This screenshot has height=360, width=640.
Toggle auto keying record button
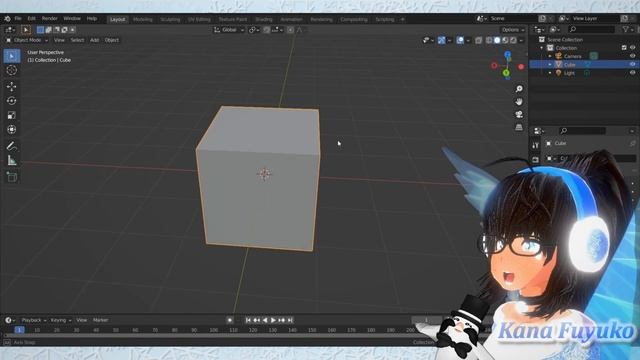tap(230, 320)
